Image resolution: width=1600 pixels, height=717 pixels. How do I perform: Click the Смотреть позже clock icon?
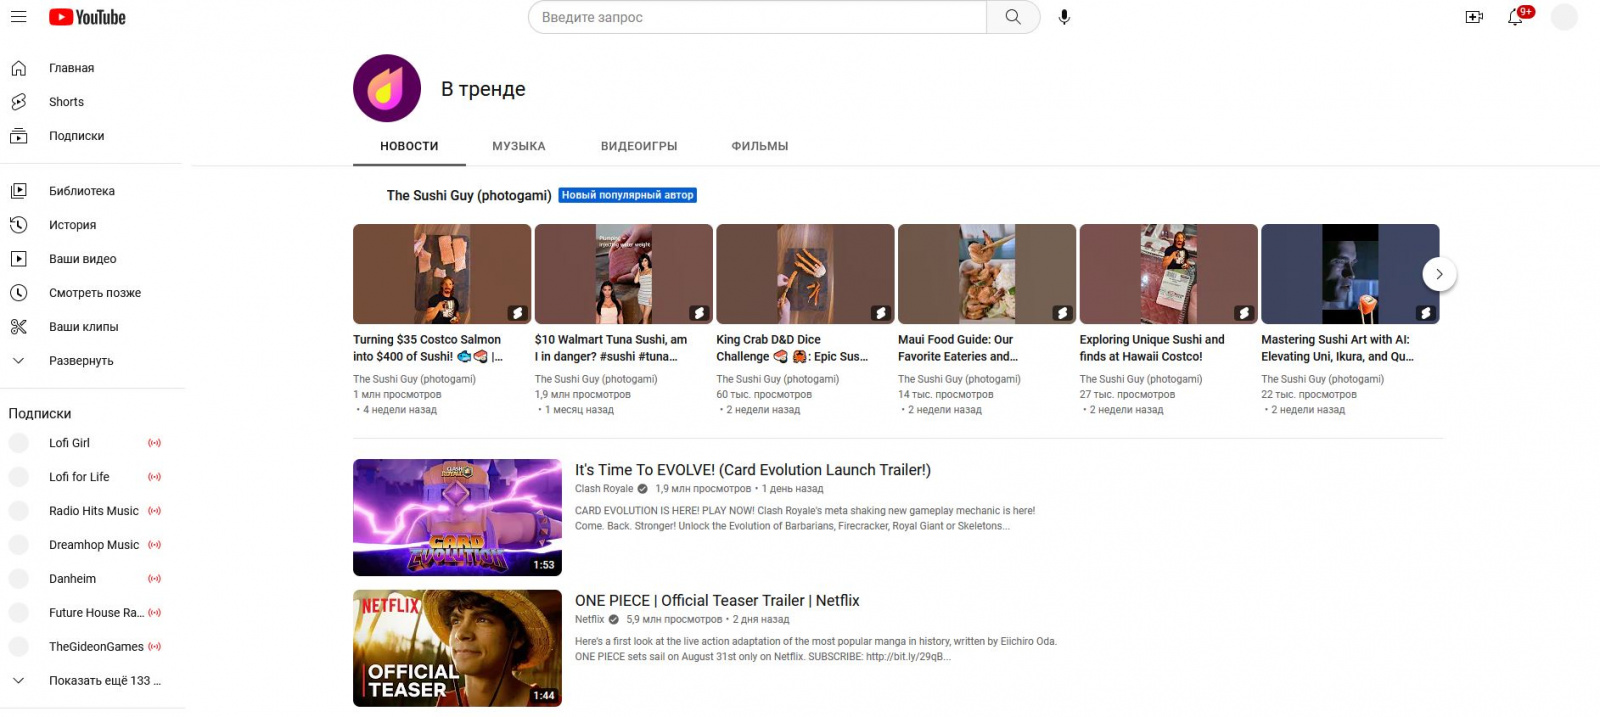click(x=18, y=293)
